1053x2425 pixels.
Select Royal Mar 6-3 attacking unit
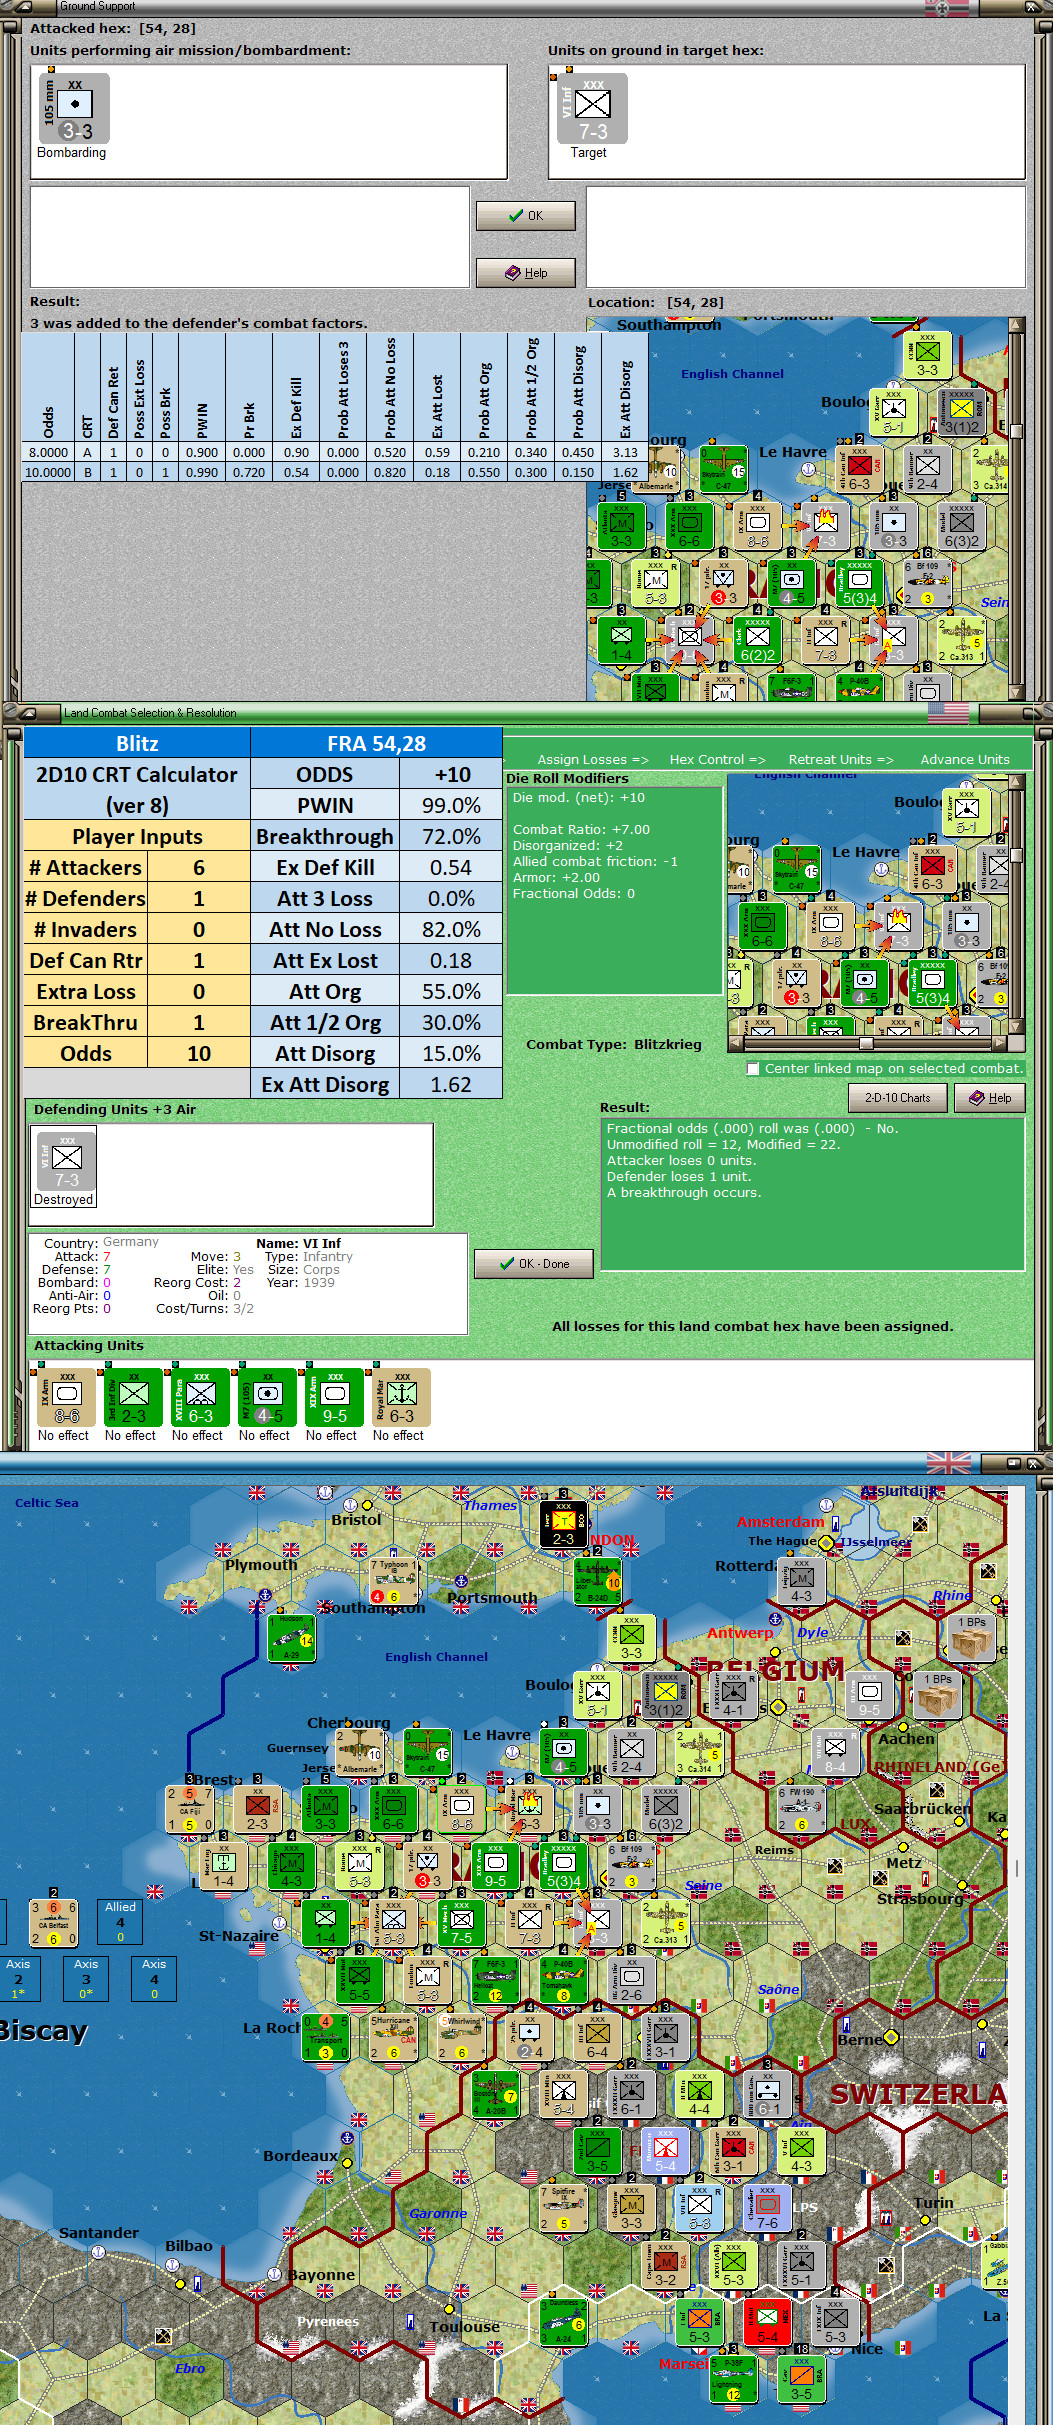(x=402, y=1397)
